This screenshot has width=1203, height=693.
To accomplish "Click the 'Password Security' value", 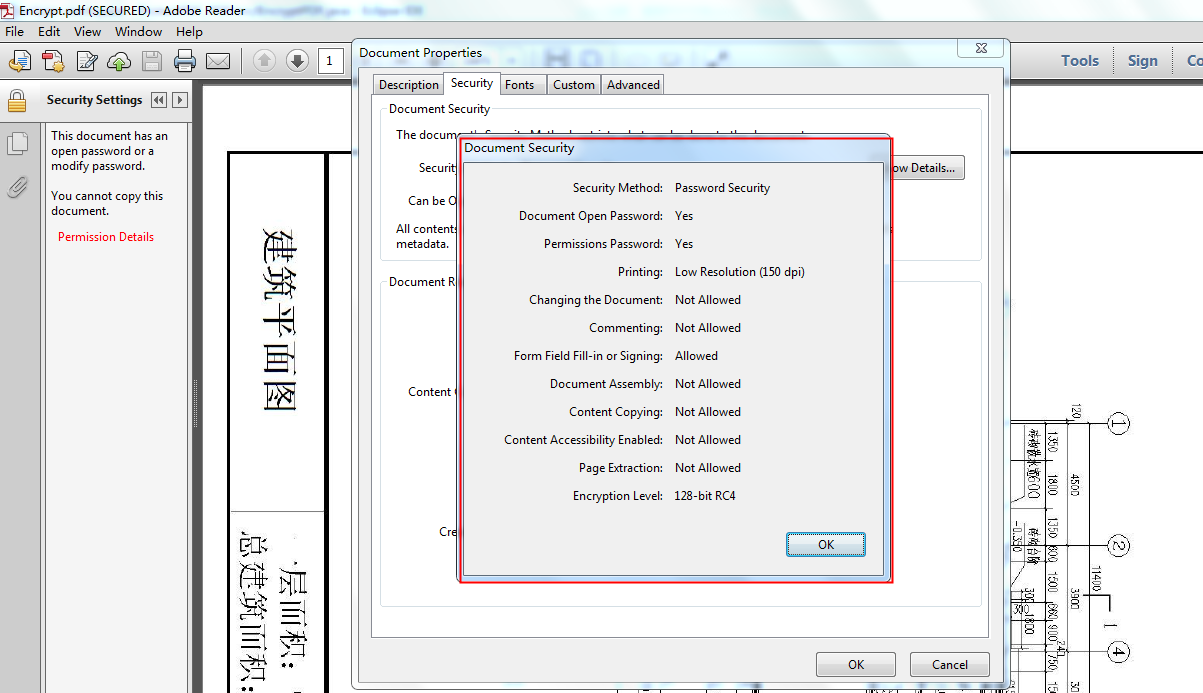I will tap(722, 188).
